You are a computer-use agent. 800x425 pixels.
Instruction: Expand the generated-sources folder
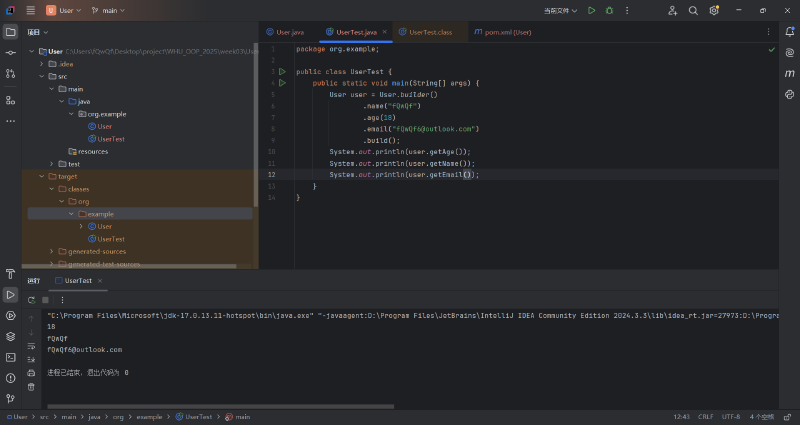(x=52, y=252)
